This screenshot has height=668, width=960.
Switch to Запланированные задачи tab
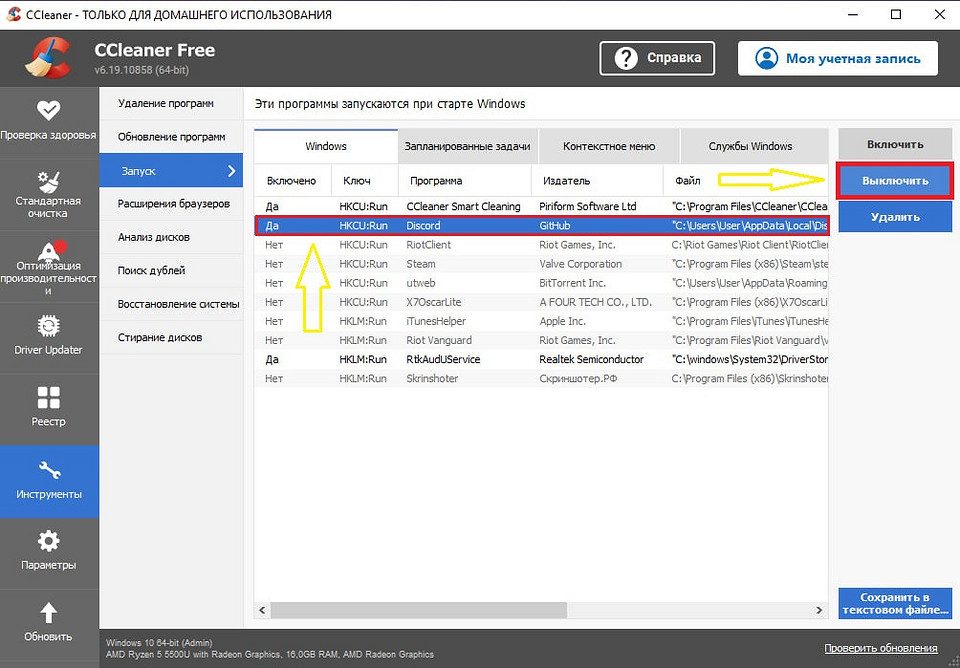point(467,146)
